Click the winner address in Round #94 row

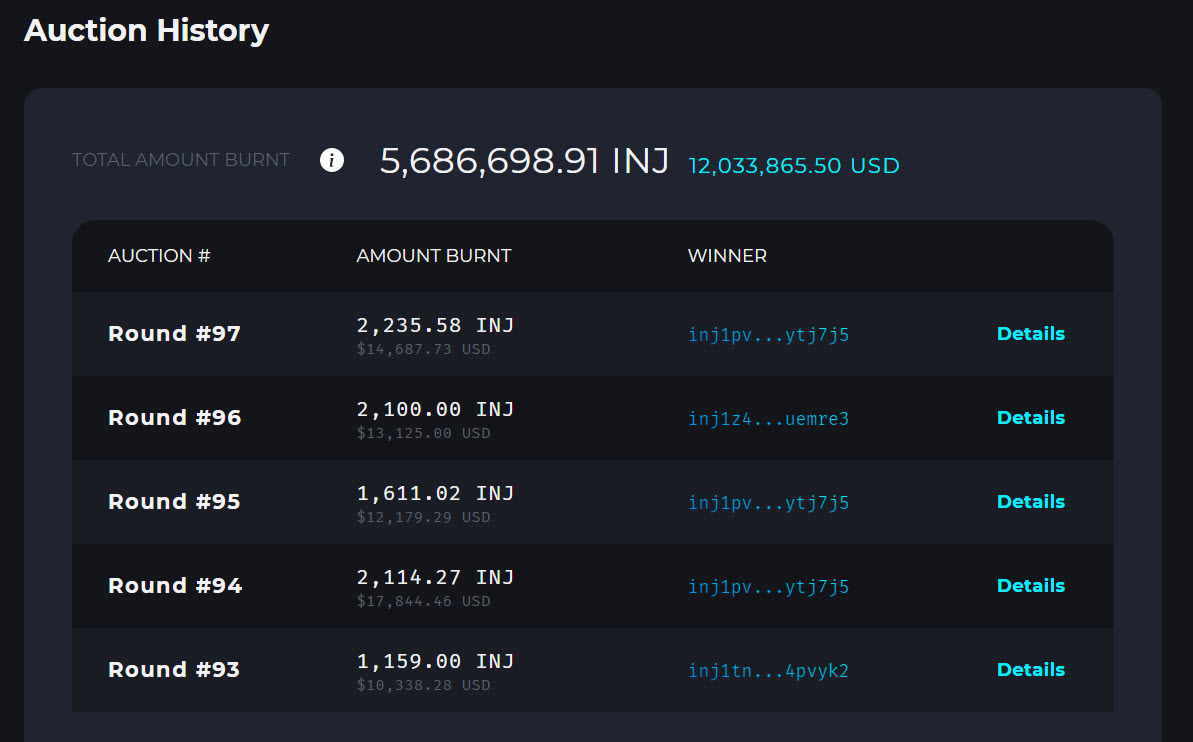click(768, 587)
